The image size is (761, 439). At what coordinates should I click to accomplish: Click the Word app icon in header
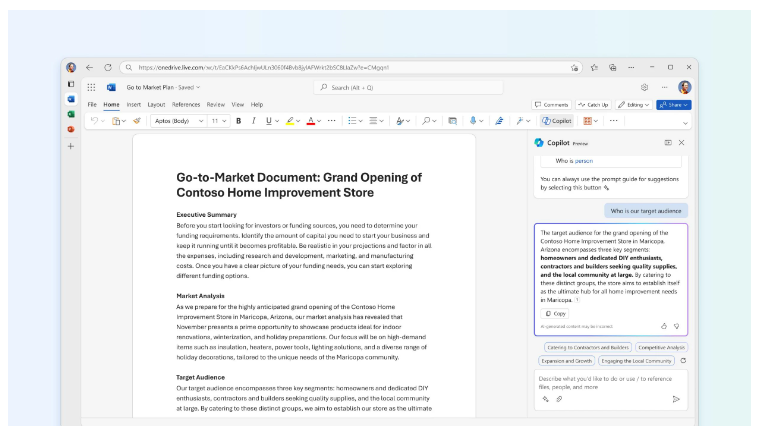tap(111, 87)
